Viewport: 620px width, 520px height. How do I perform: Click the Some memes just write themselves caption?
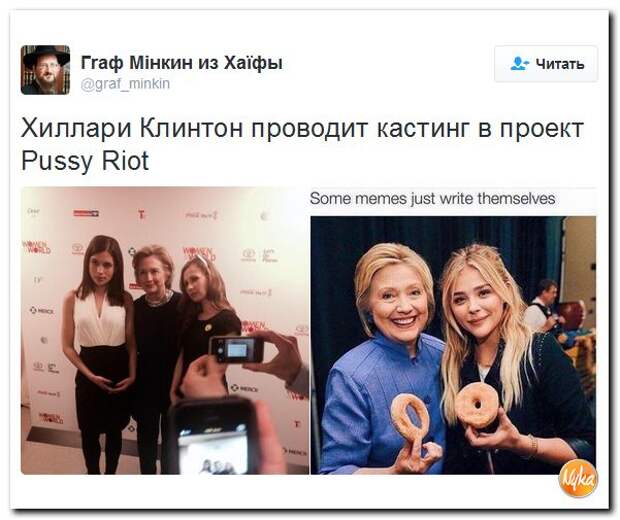point(433,198)
